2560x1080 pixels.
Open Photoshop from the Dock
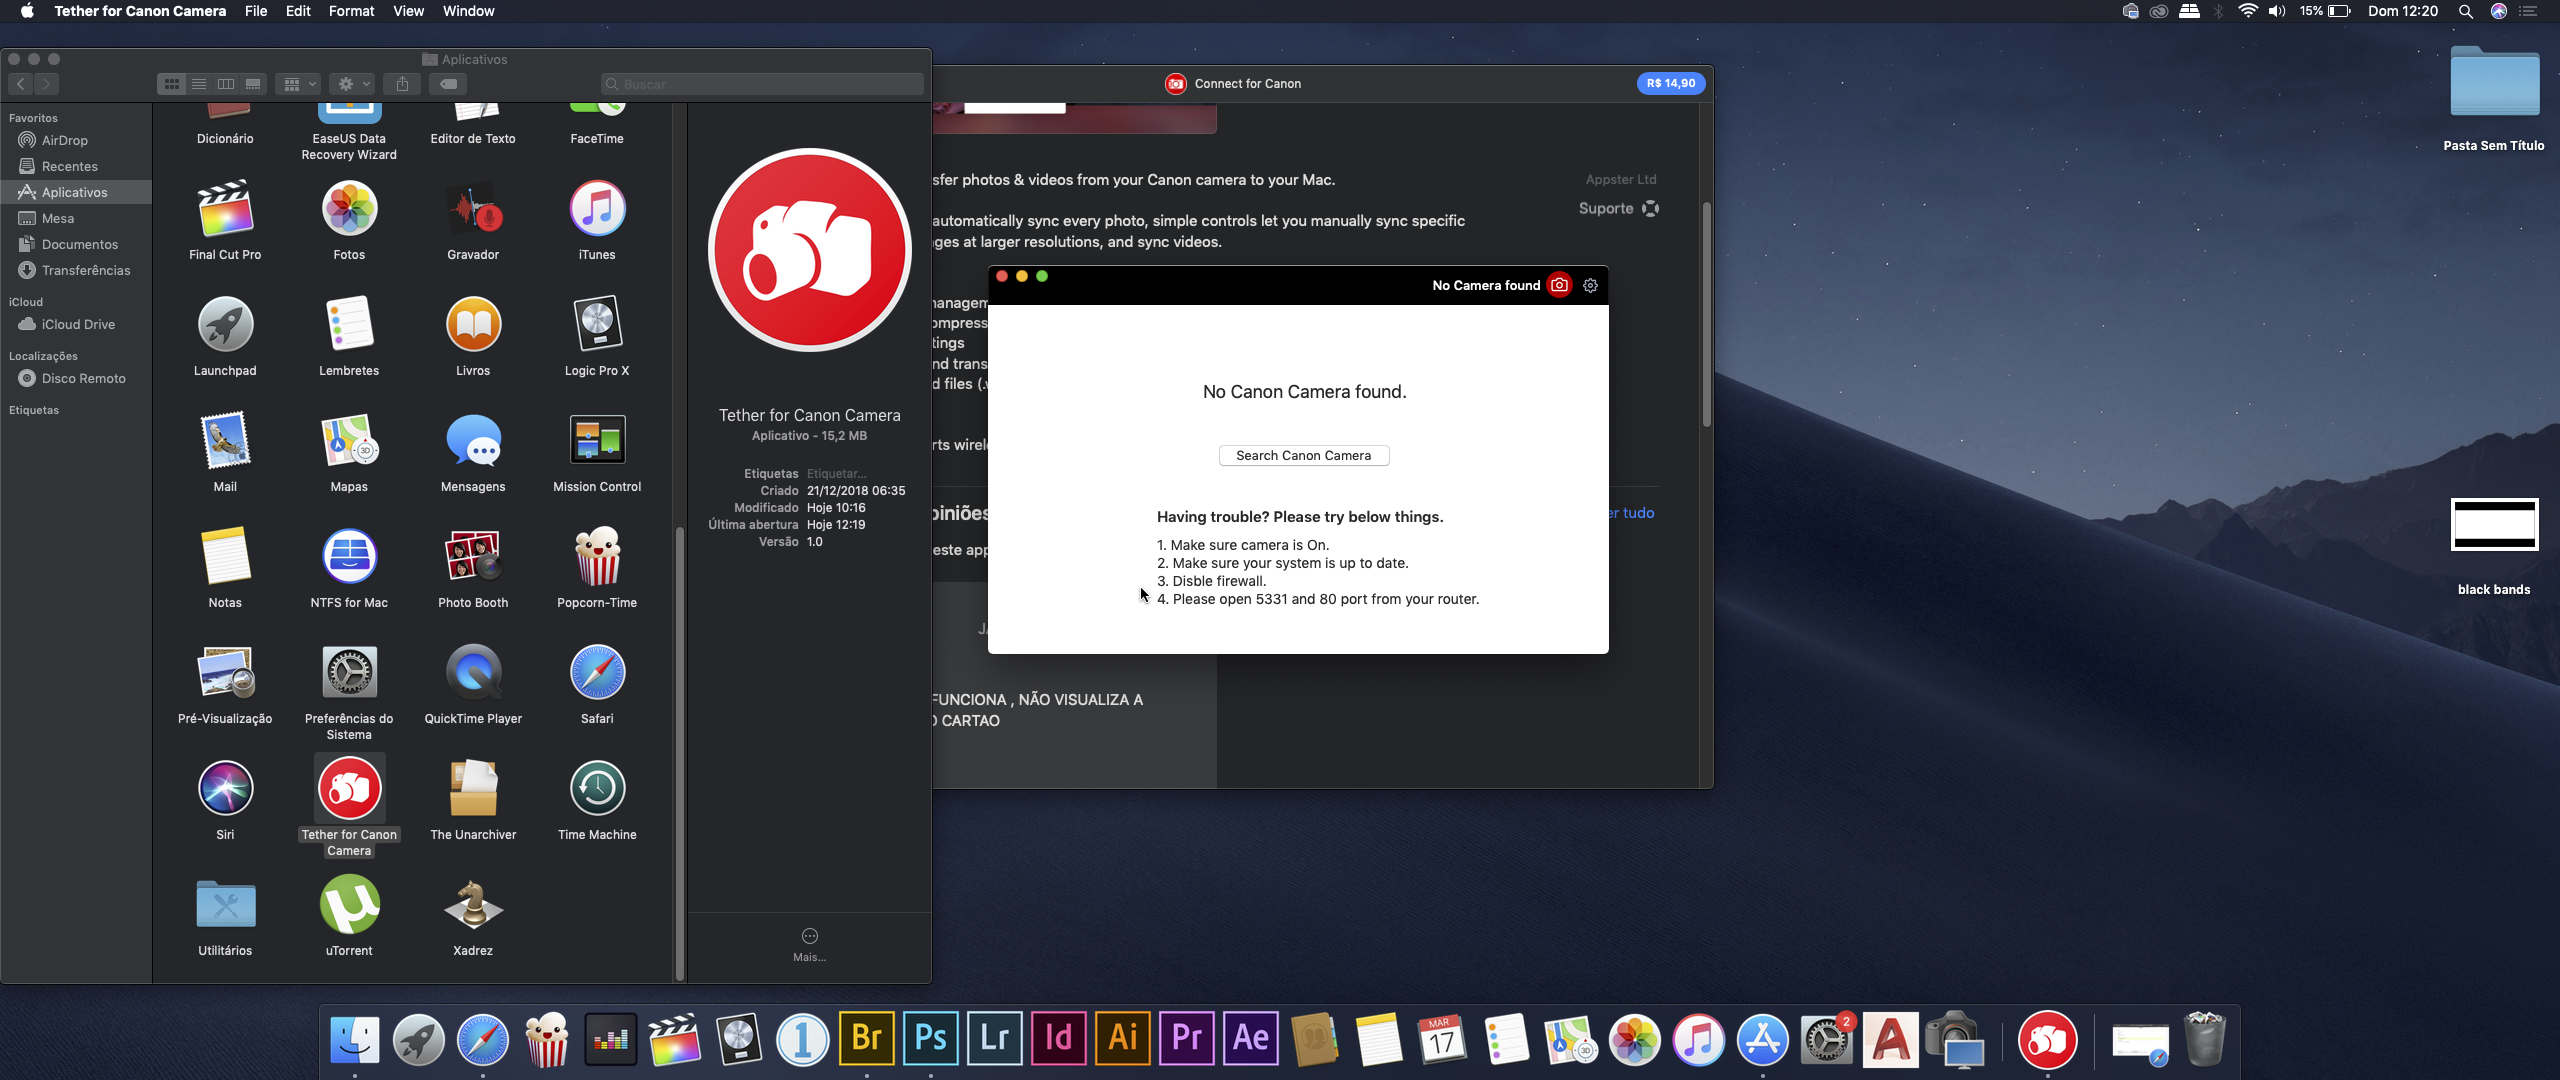coord(930,1038)
